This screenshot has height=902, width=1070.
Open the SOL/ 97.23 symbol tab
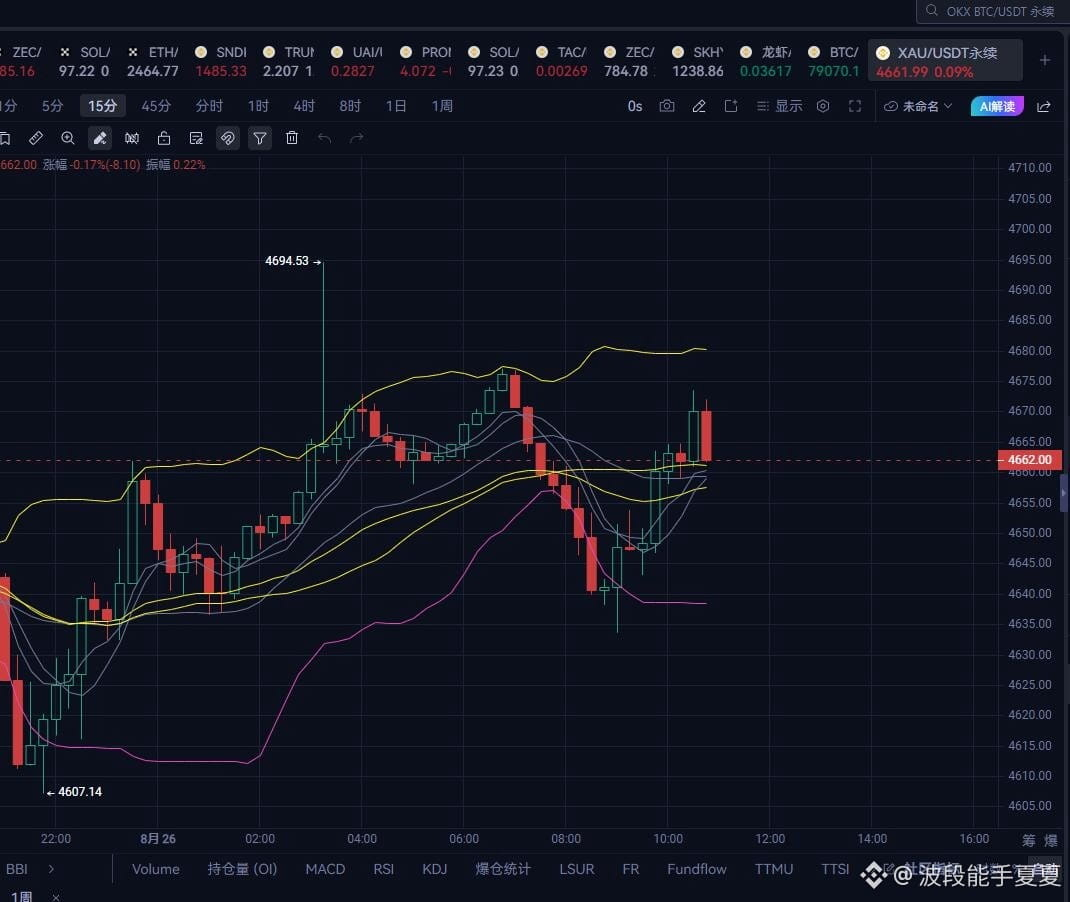pyautogui.click(x=493, y=61)
